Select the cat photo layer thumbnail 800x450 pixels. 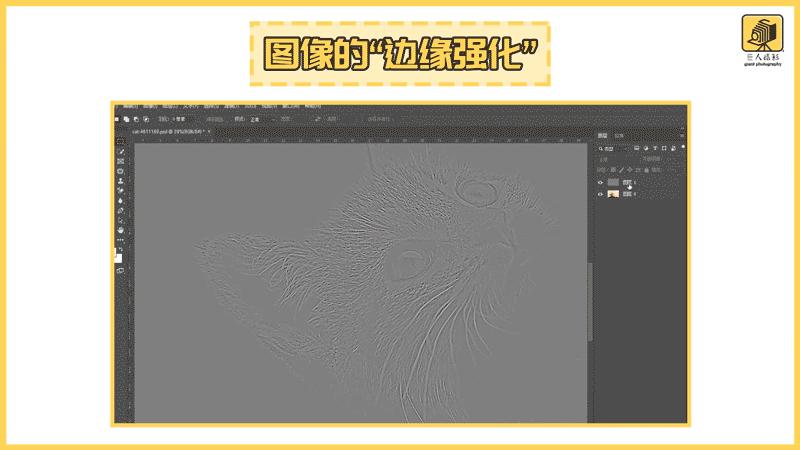coord(613,194)
